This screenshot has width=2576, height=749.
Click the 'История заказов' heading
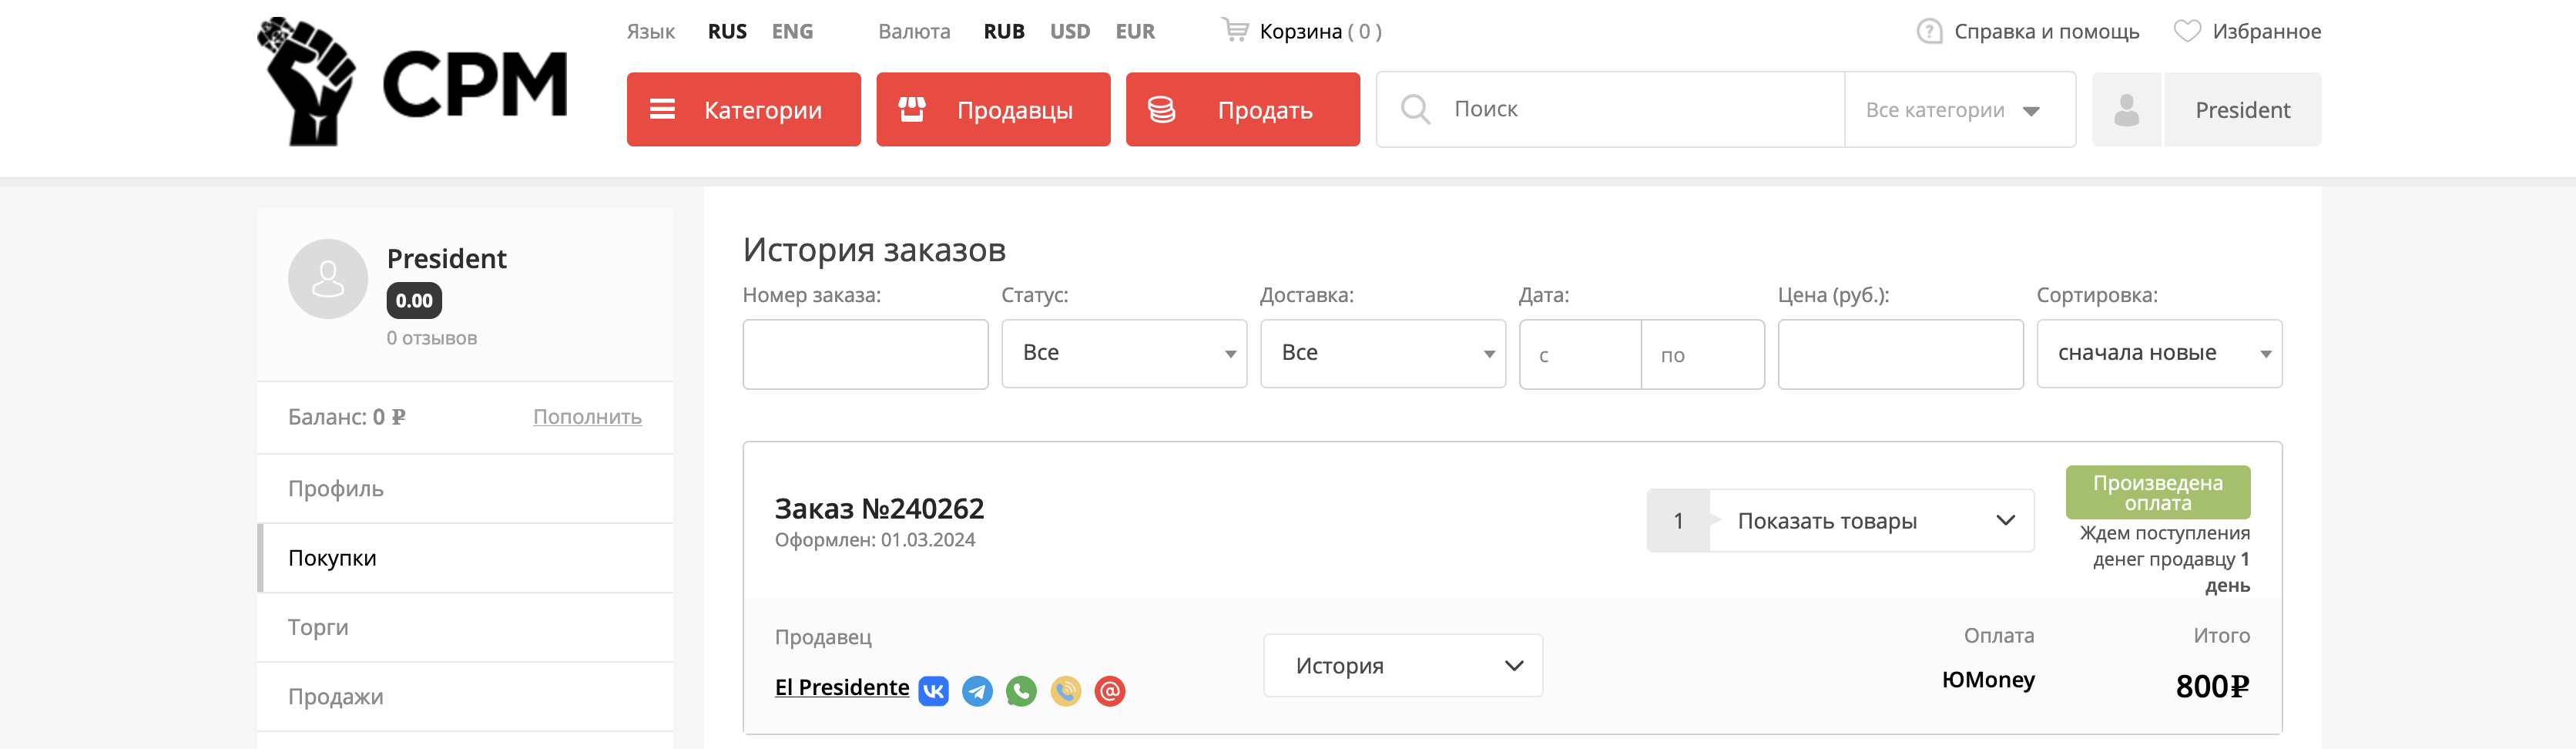pos(874,250)
